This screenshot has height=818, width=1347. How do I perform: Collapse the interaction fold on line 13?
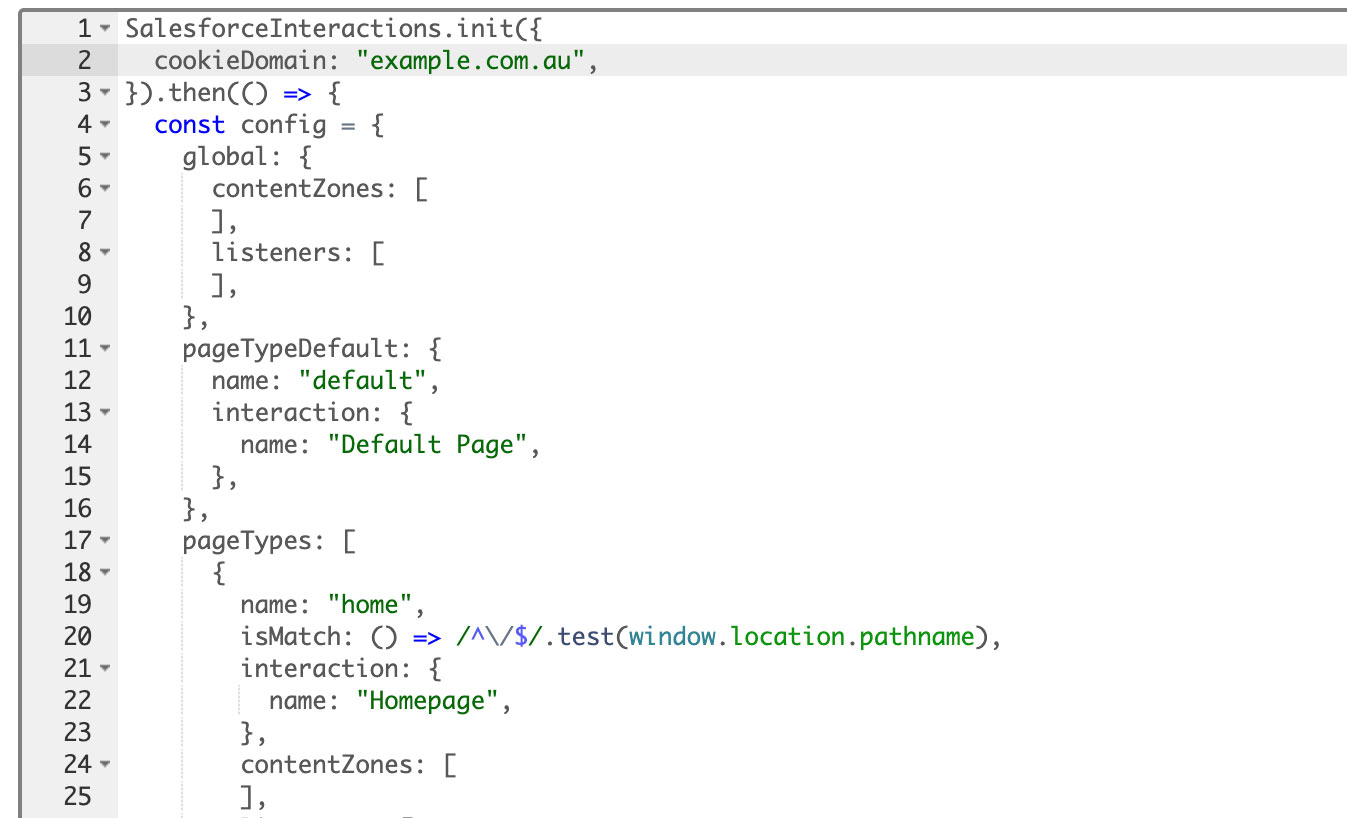pos(103,413)
